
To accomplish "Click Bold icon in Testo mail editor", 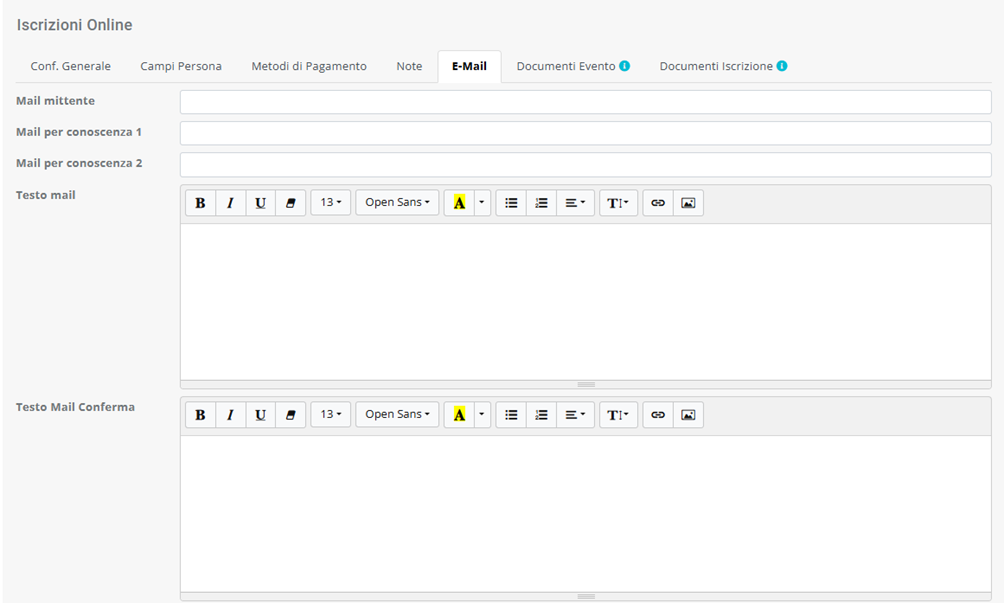I will pos(200,203).
